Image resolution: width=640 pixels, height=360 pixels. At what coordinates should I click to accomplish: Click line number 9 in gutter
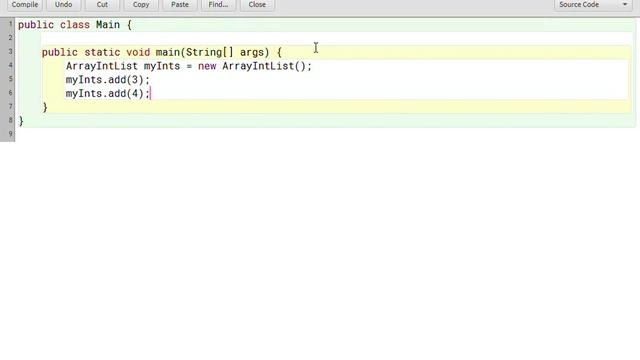11,134
